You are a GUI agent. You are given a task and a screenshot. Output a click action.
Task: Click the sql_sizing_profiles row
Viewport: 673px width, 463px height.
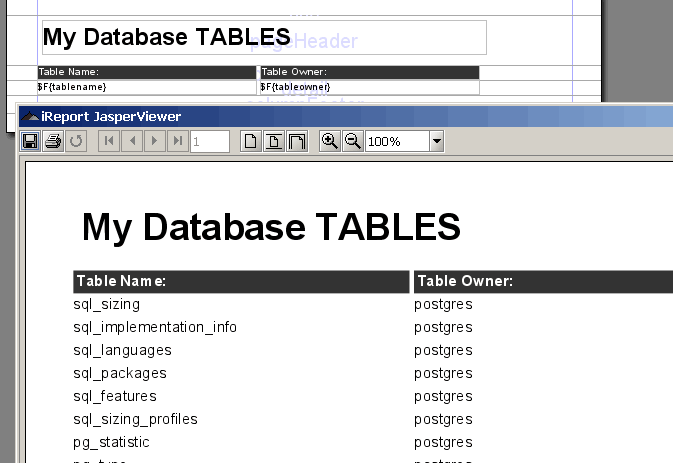pos(135,419)
